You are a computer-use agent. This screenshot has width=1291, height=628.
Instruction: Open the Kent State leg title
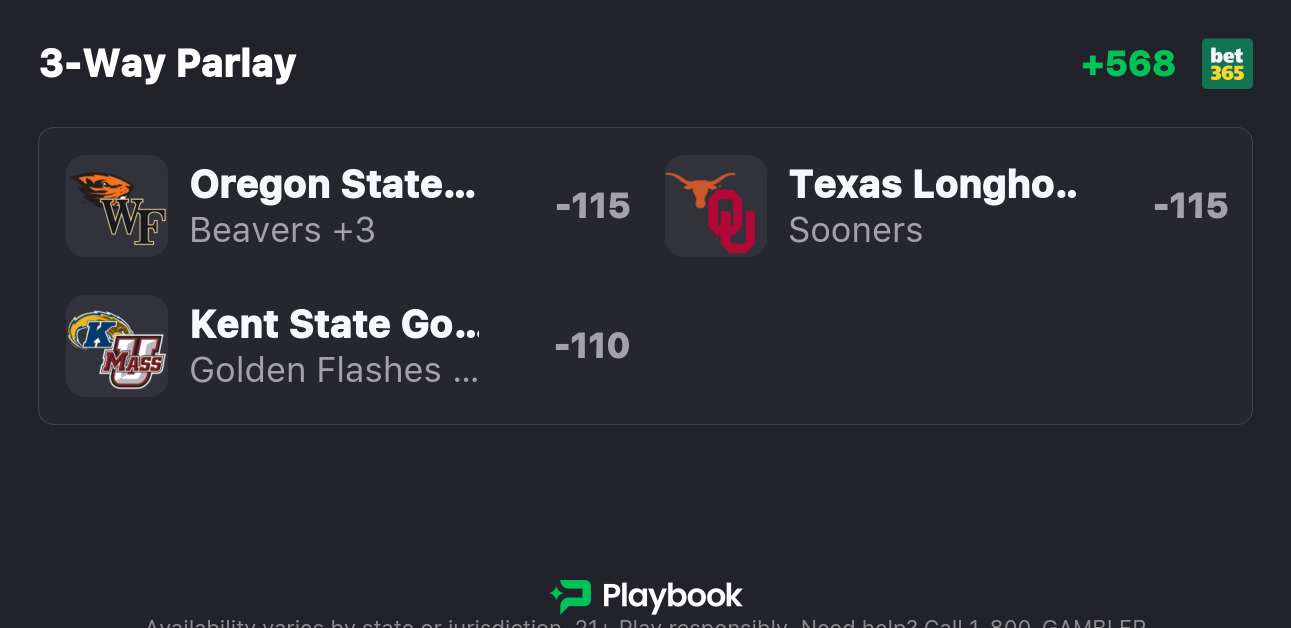(334, 325)
